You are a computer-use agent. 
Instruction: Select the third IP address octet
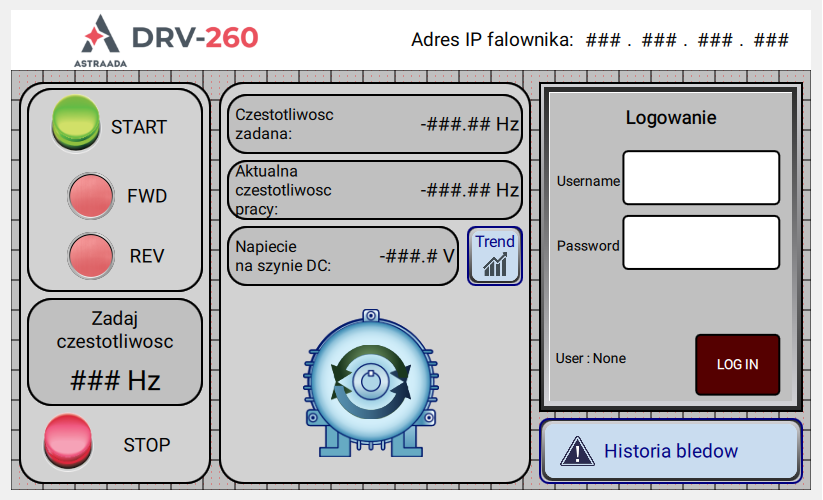[x=715, y=40]
